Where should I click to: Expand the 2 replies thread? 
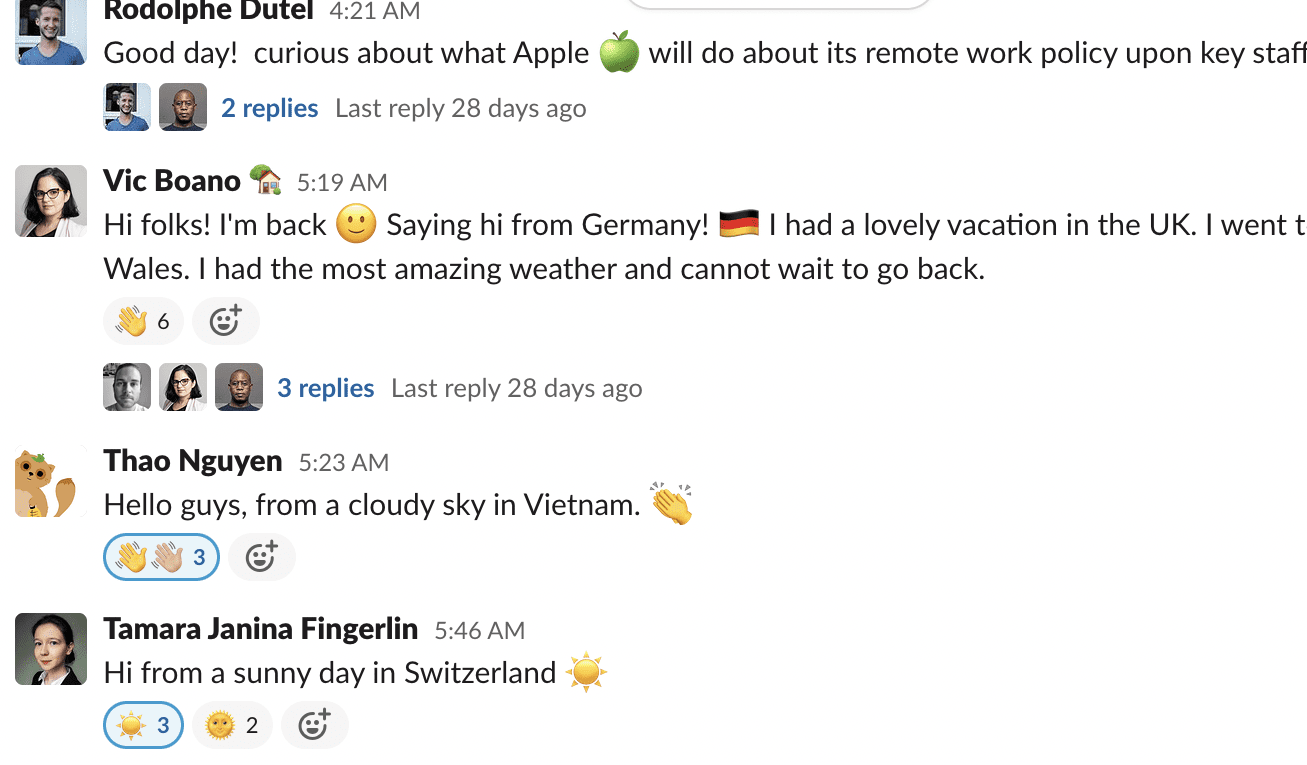[269, 108]
